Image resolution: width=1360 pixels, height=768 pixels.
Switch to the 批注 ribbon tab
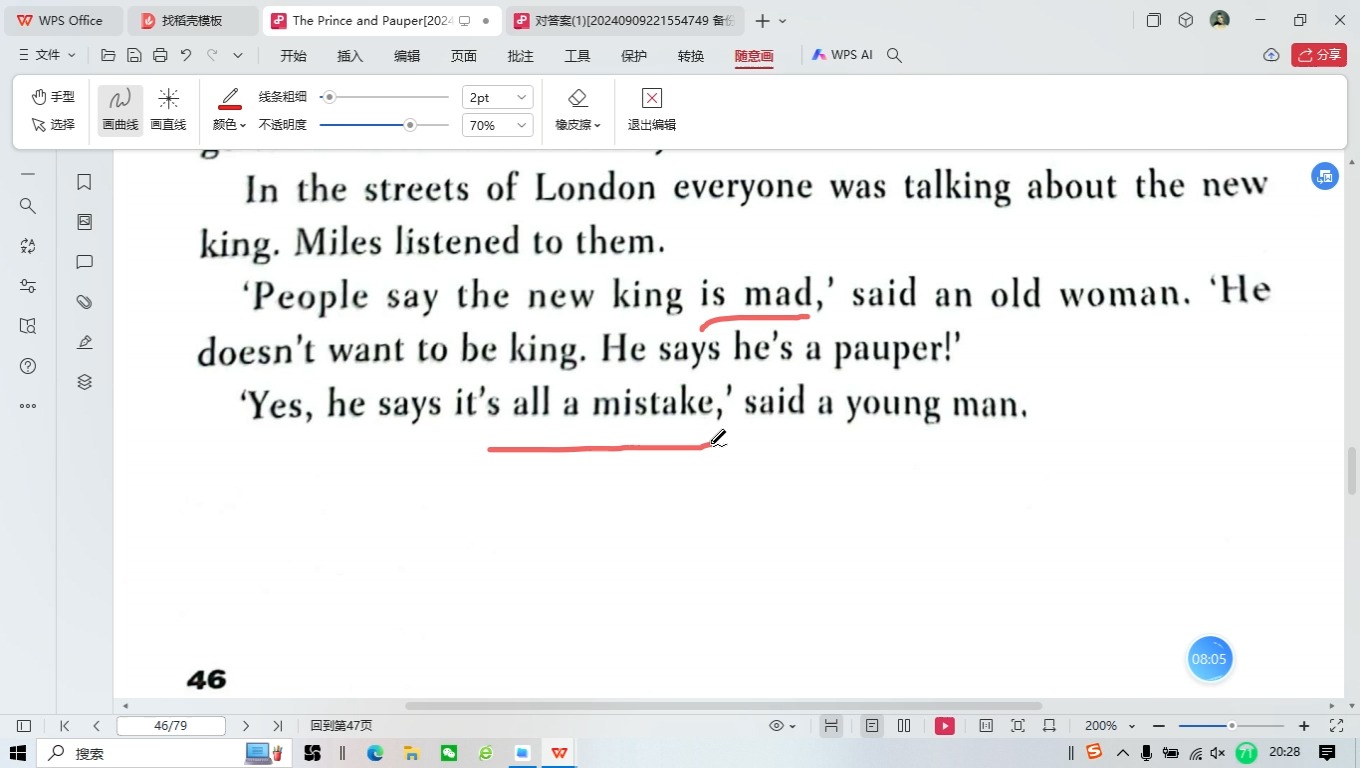point(521,56)
